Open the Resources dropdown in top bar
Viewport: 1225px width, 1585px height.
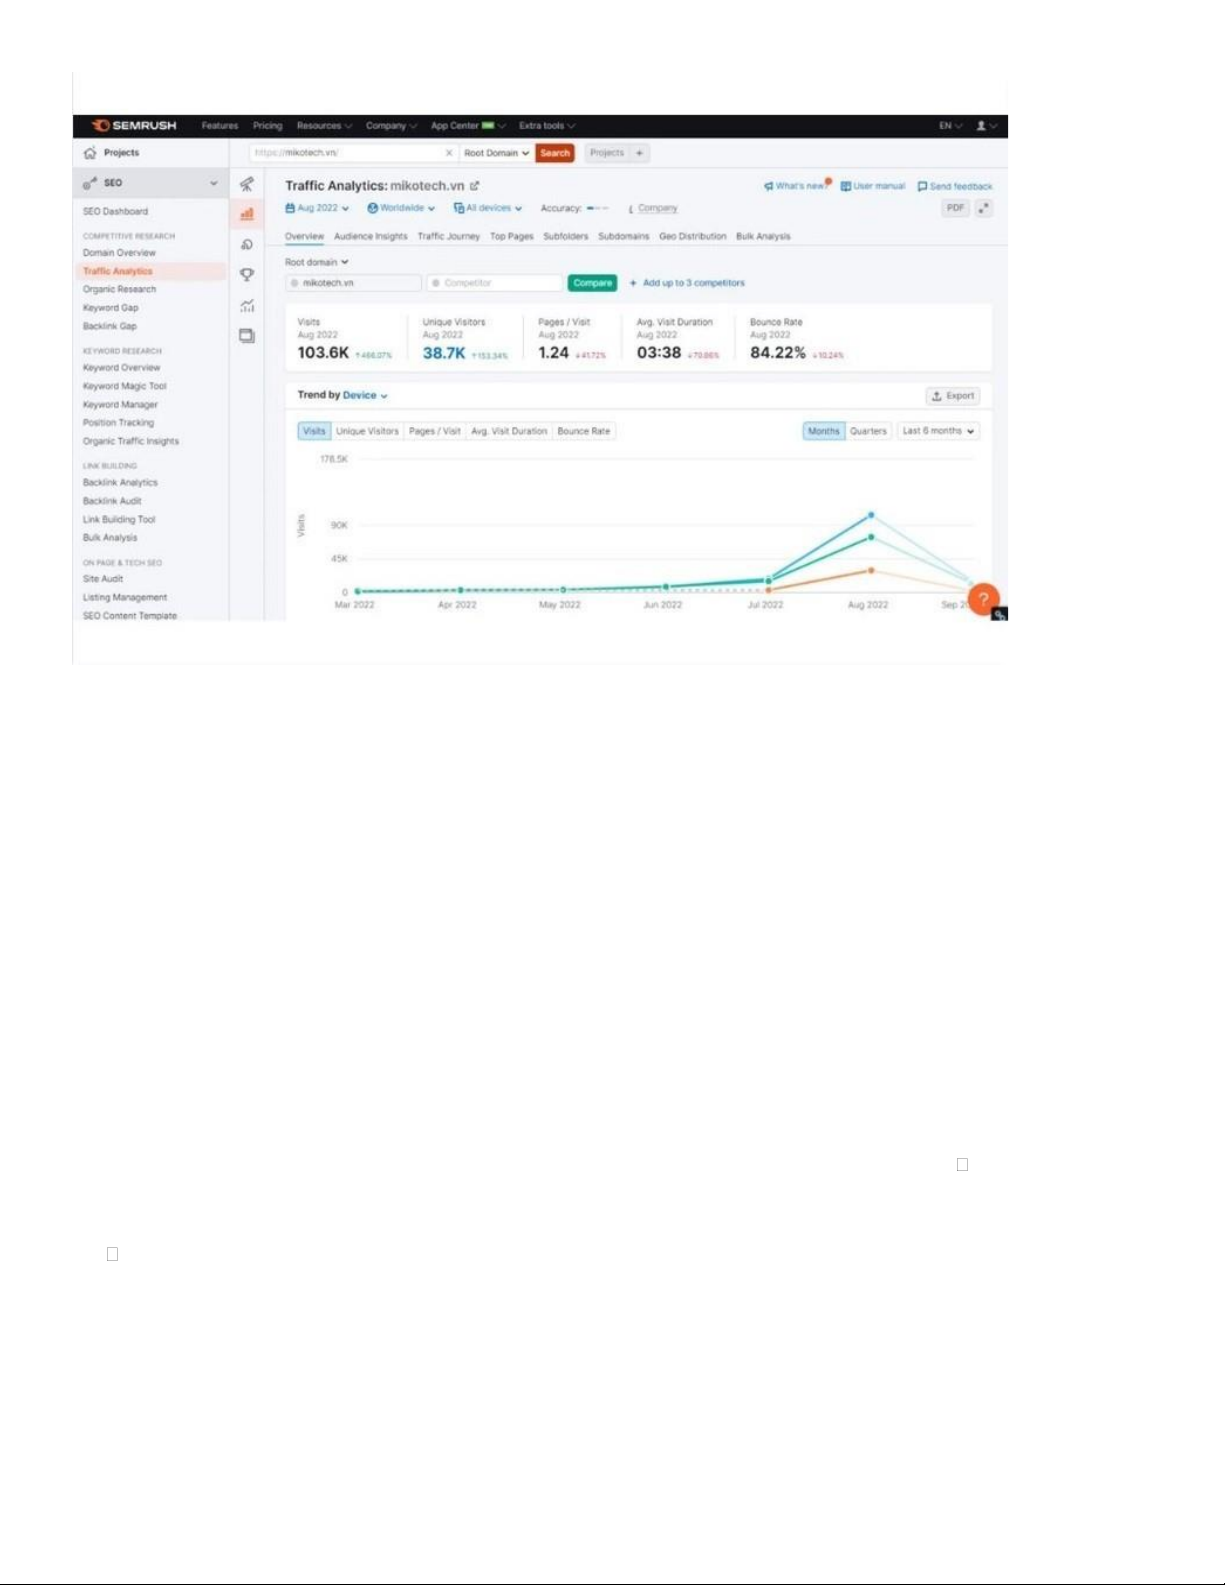tap(324, 126)
